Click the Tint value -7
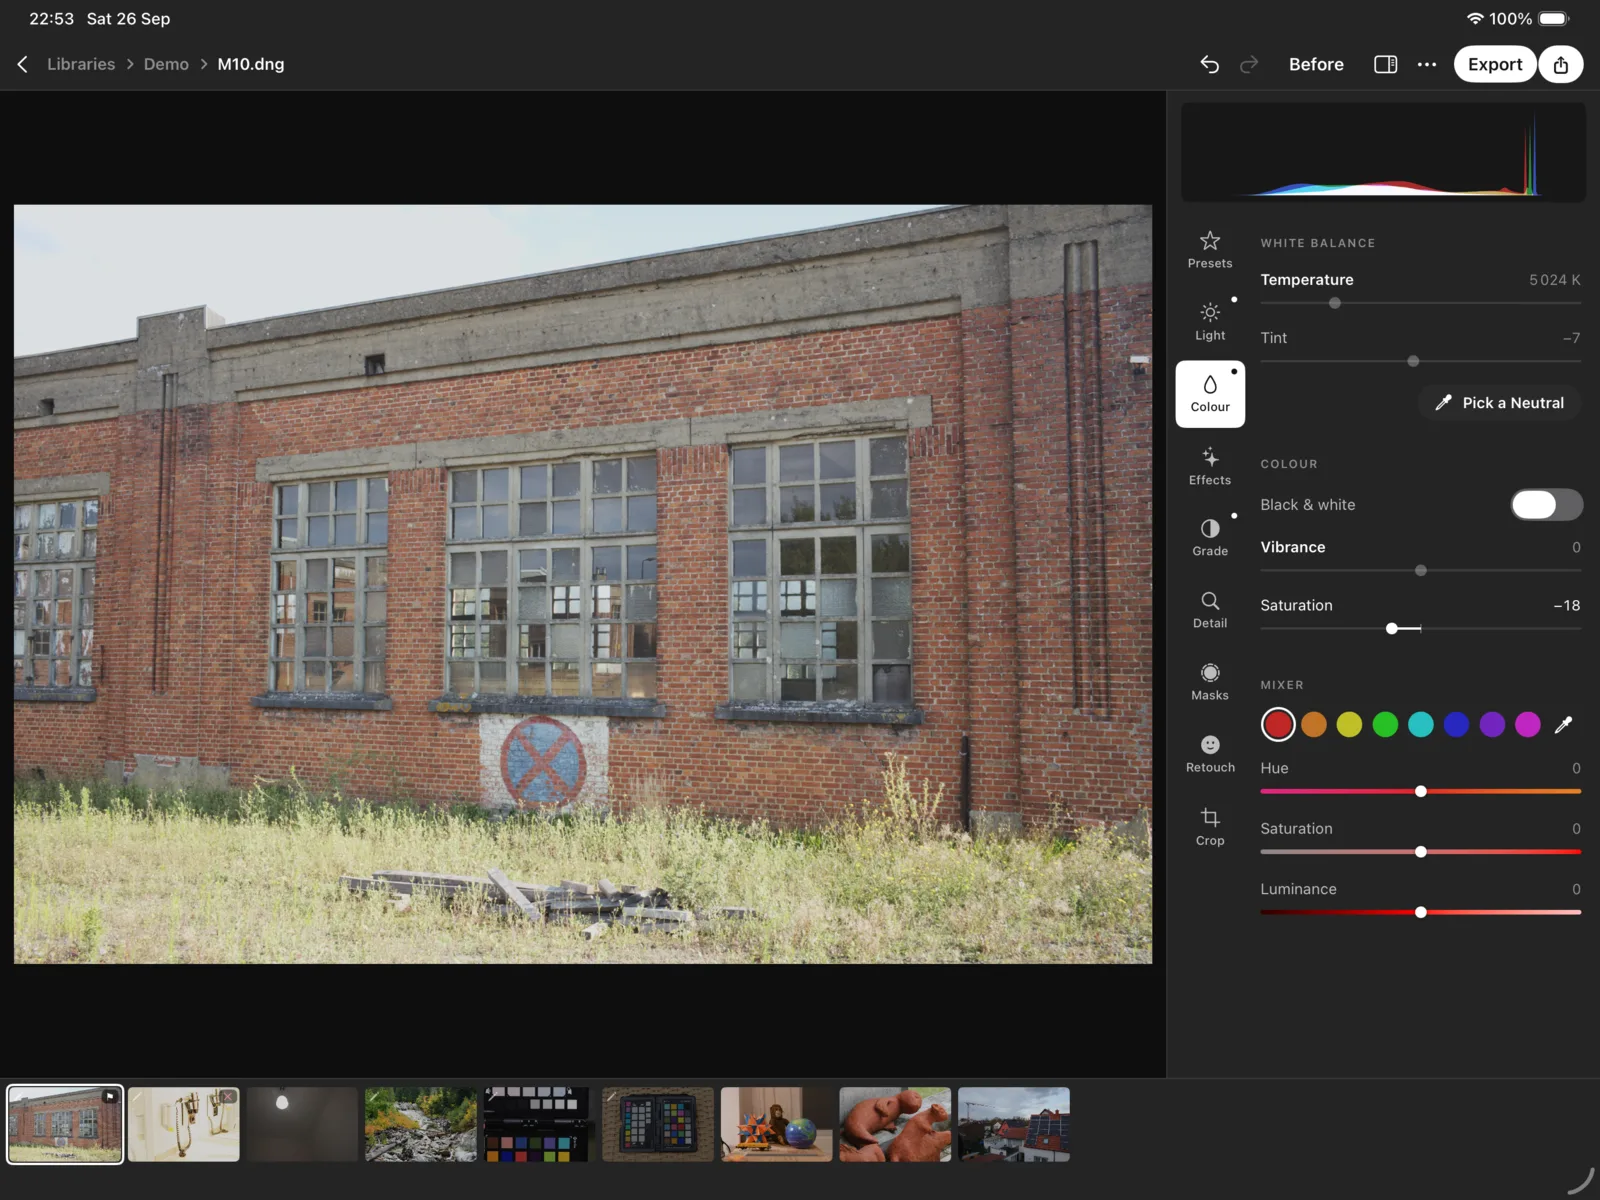Image resolution: width=1600 pixels, height=1200 pixels. click(x=1571, y=338)
